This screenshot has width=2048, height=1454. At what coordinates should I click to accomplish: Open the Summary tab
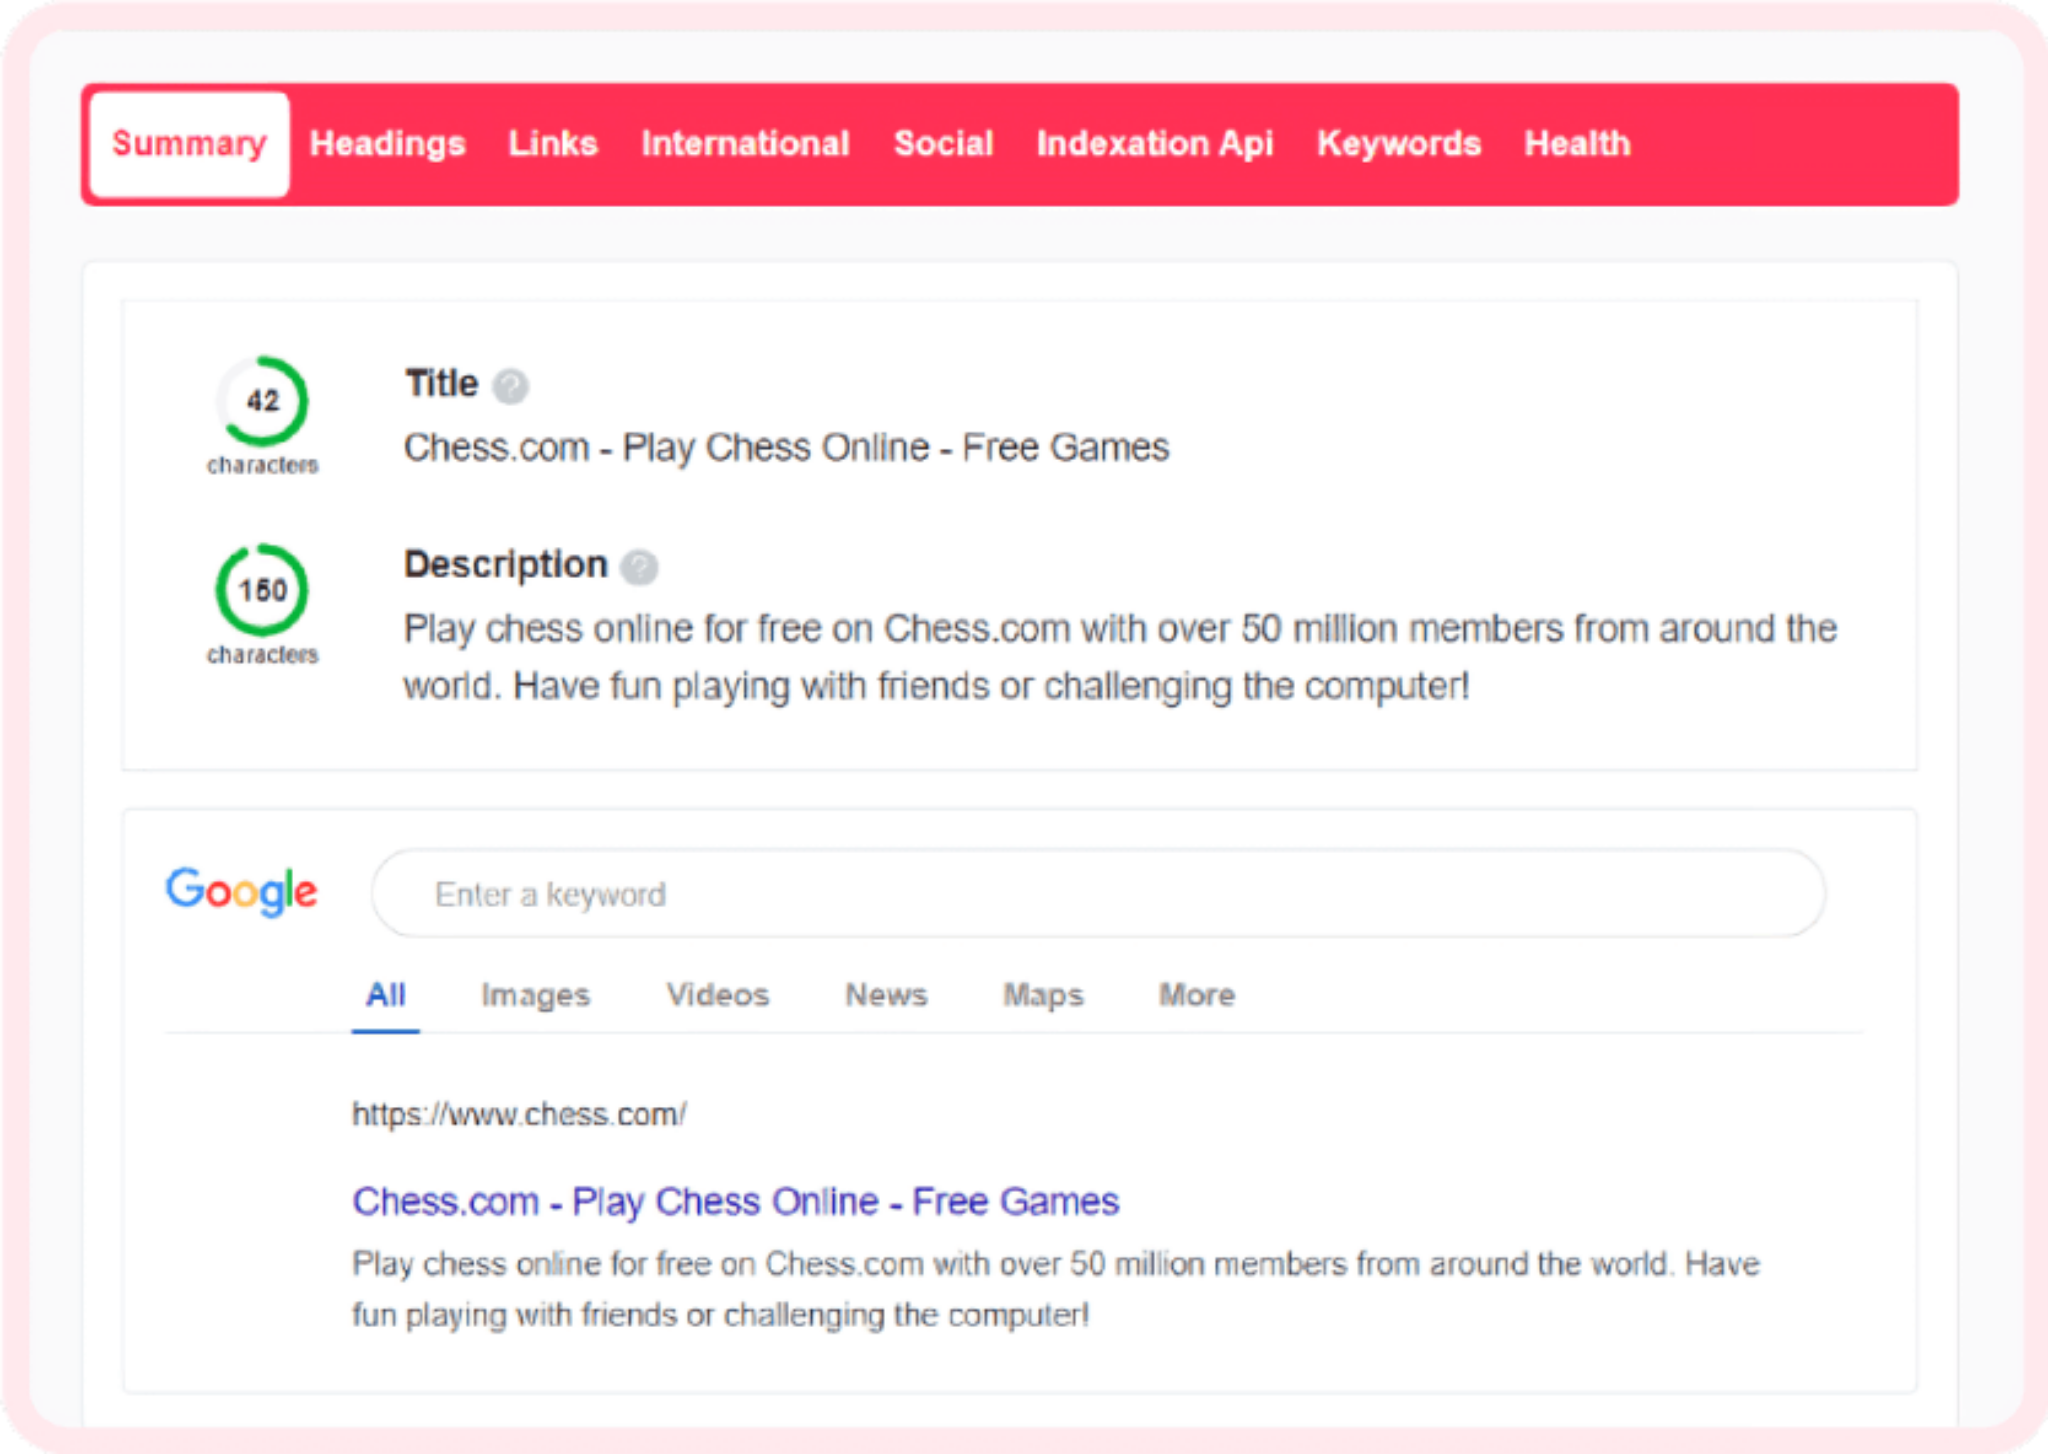(x=189, y=144)
